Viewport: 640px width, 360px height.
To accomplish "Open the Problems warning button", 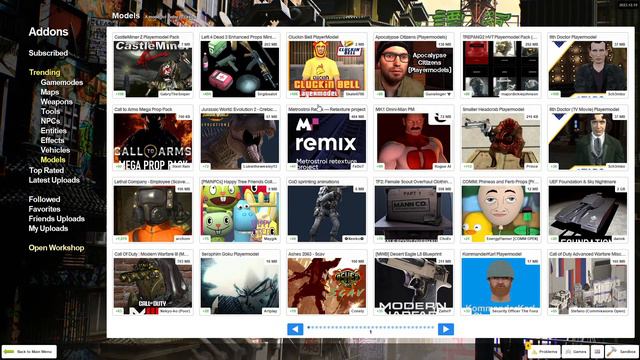I will coord(545,351).
